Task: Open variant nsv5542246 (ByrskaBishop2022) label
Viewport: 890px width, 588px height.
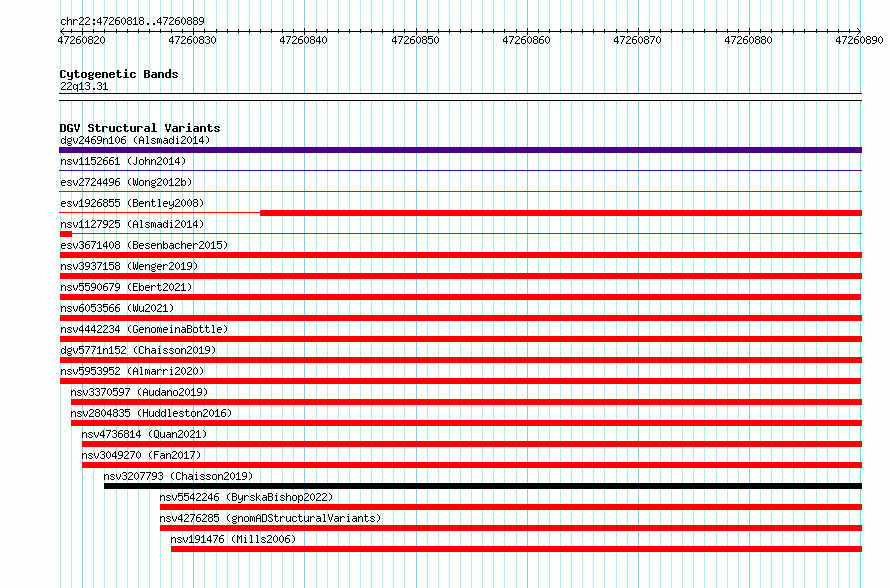Action: (x=246, y=497)
